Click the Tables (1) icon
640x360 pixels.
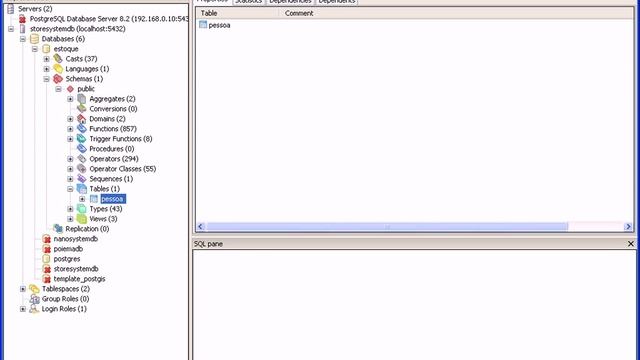(x=82, y=189)
